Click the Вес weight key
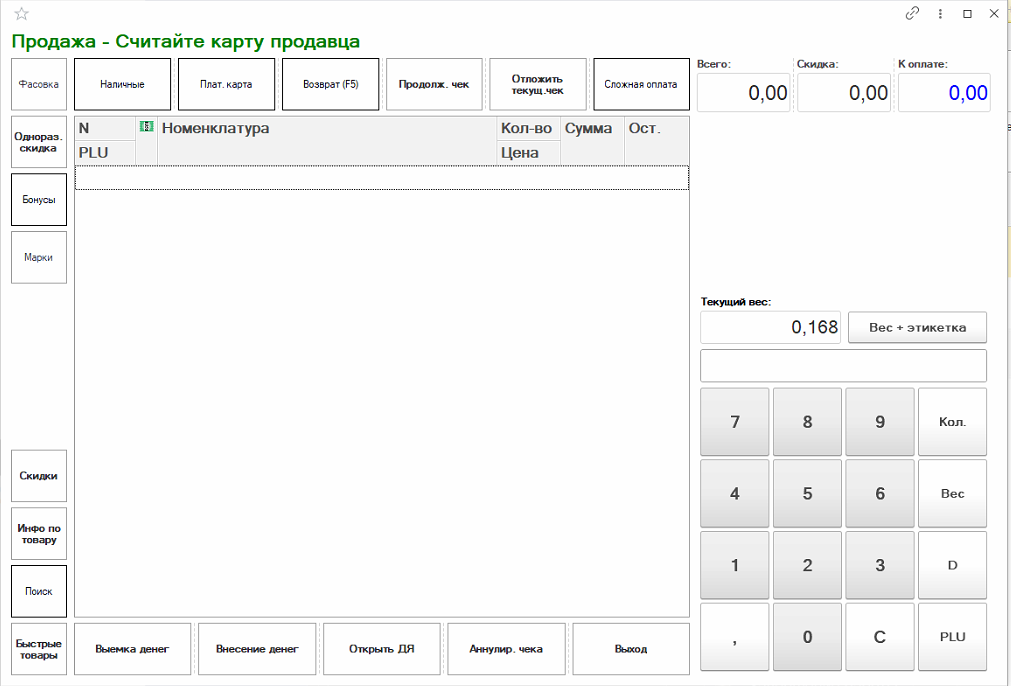The height and width of the screenshot is (686, 1011). [x=952, y=494]
